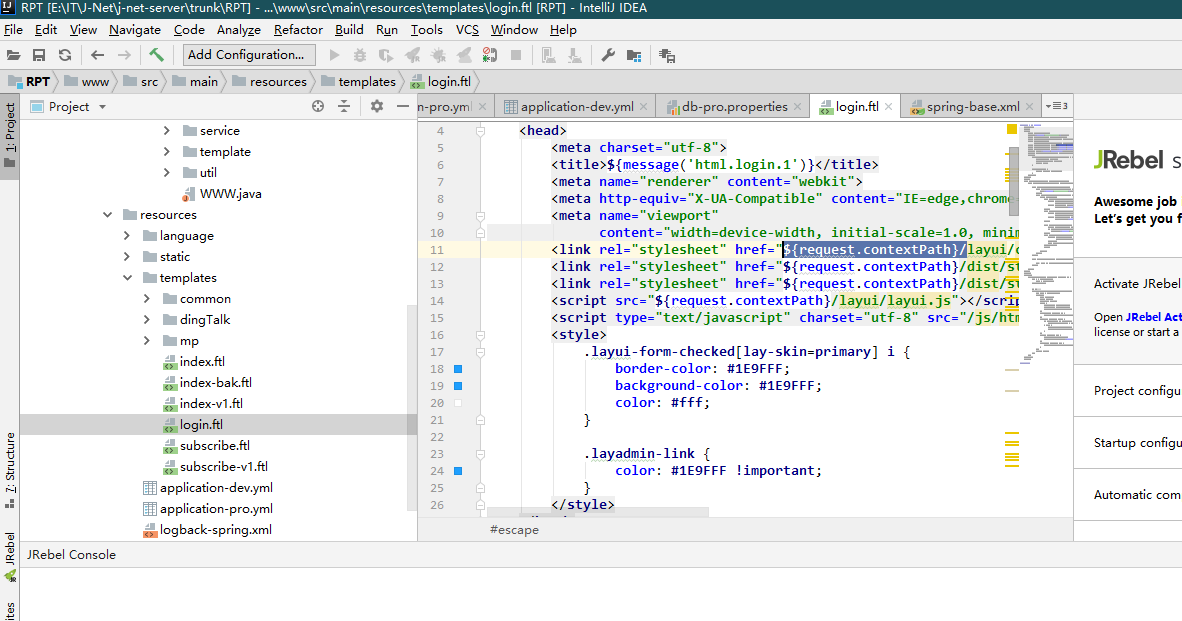Image resolution: width=1182 pixels, height=621 pixels.
Task: Click the Back navigation arrow
Action: [x=97, y=55]
